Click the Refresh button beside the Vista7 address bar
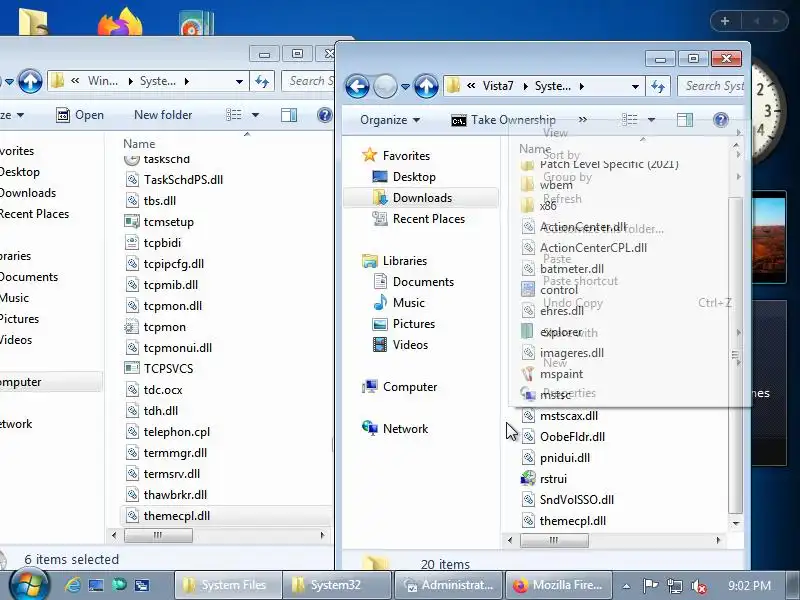This screenshot has height=600, width=800. point(658,86)
